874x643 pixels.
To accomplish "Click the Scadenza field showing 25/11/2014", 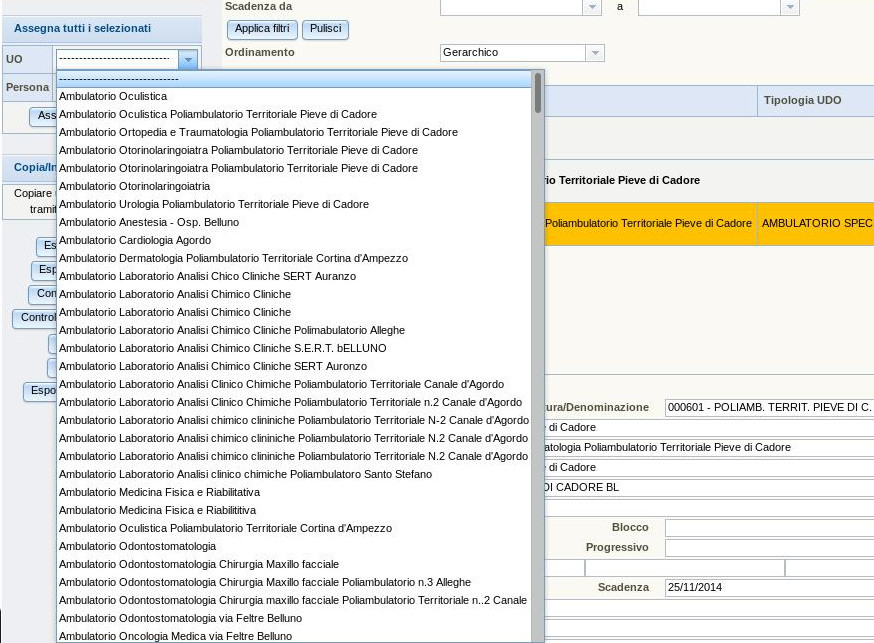I will [768, 587].
